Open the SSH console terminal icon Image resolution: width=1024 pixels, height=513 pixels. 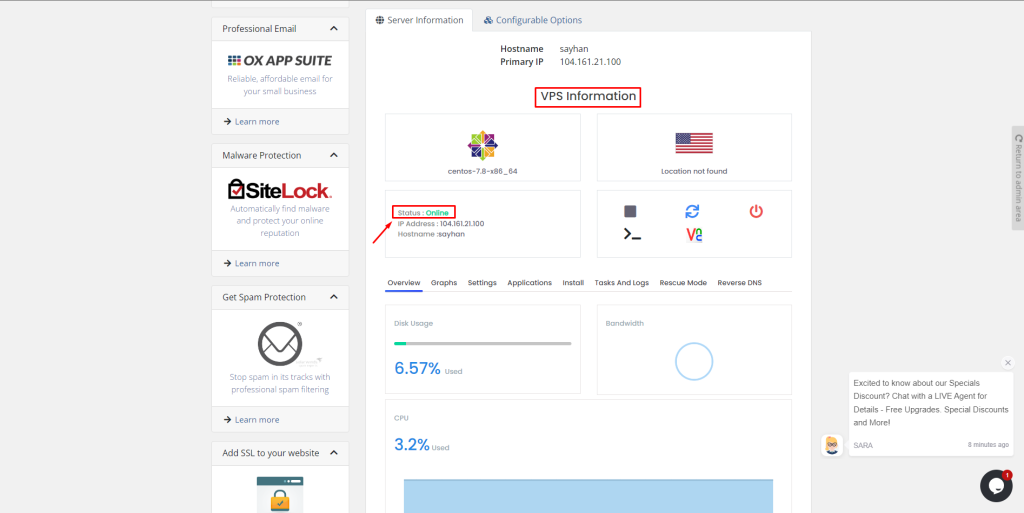[631, 234]
